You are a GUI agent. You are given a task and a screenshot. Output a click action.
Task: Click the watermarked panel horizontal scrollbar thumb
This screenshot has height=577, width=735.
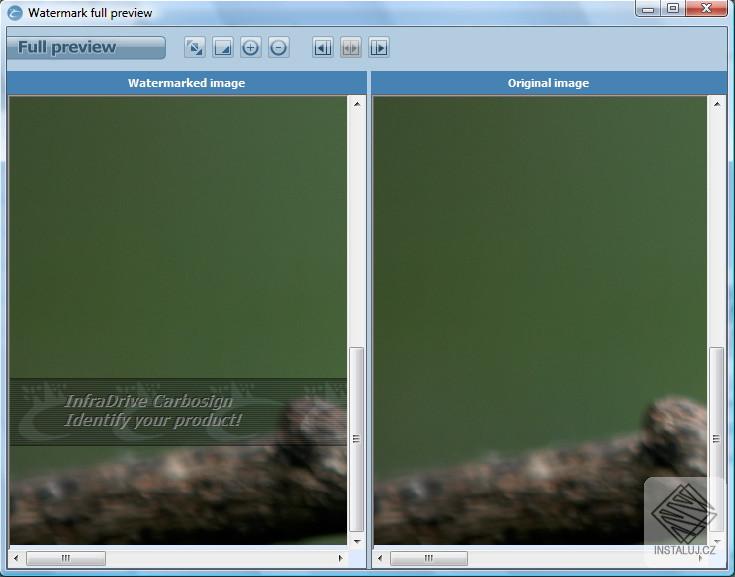pos(66,558)
